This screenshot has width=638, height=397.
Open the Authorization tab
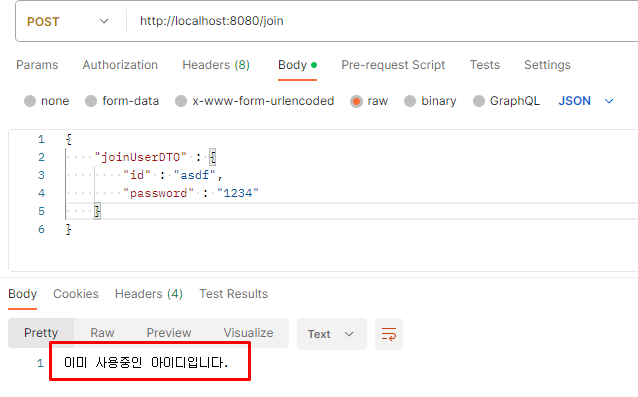(120, 65)
